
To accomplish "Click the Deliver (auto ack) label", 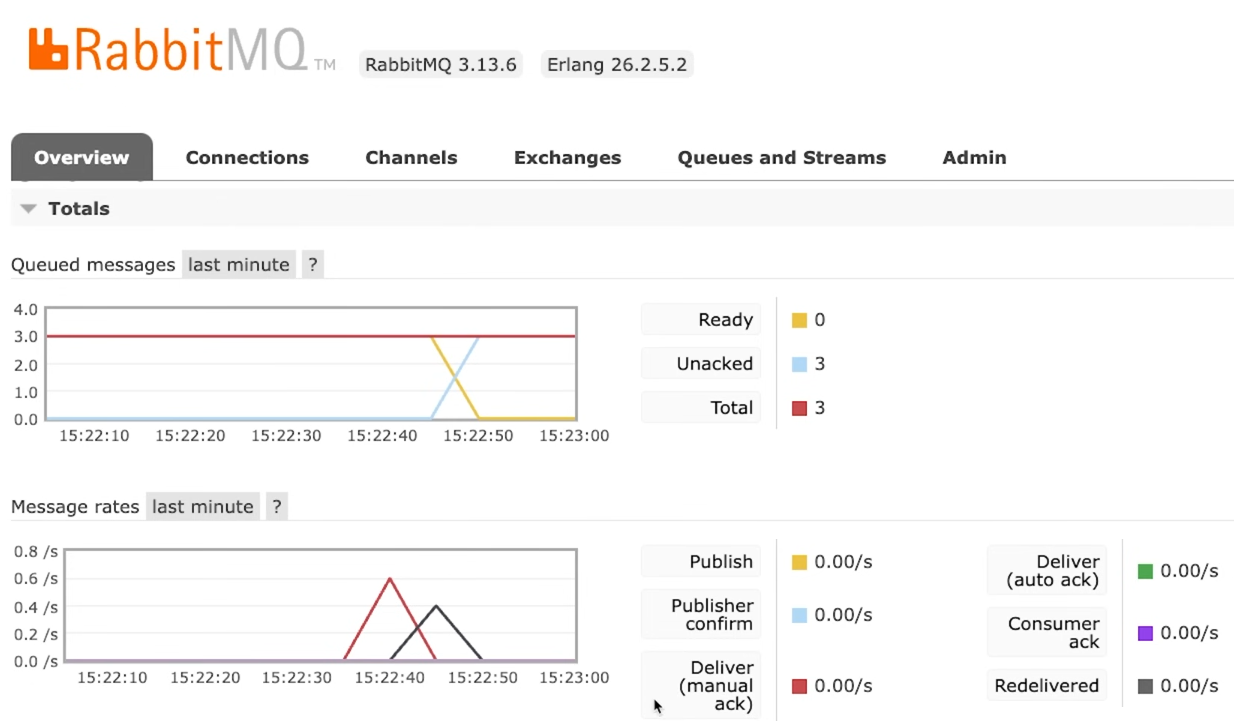I will (x=1047, y=571).
